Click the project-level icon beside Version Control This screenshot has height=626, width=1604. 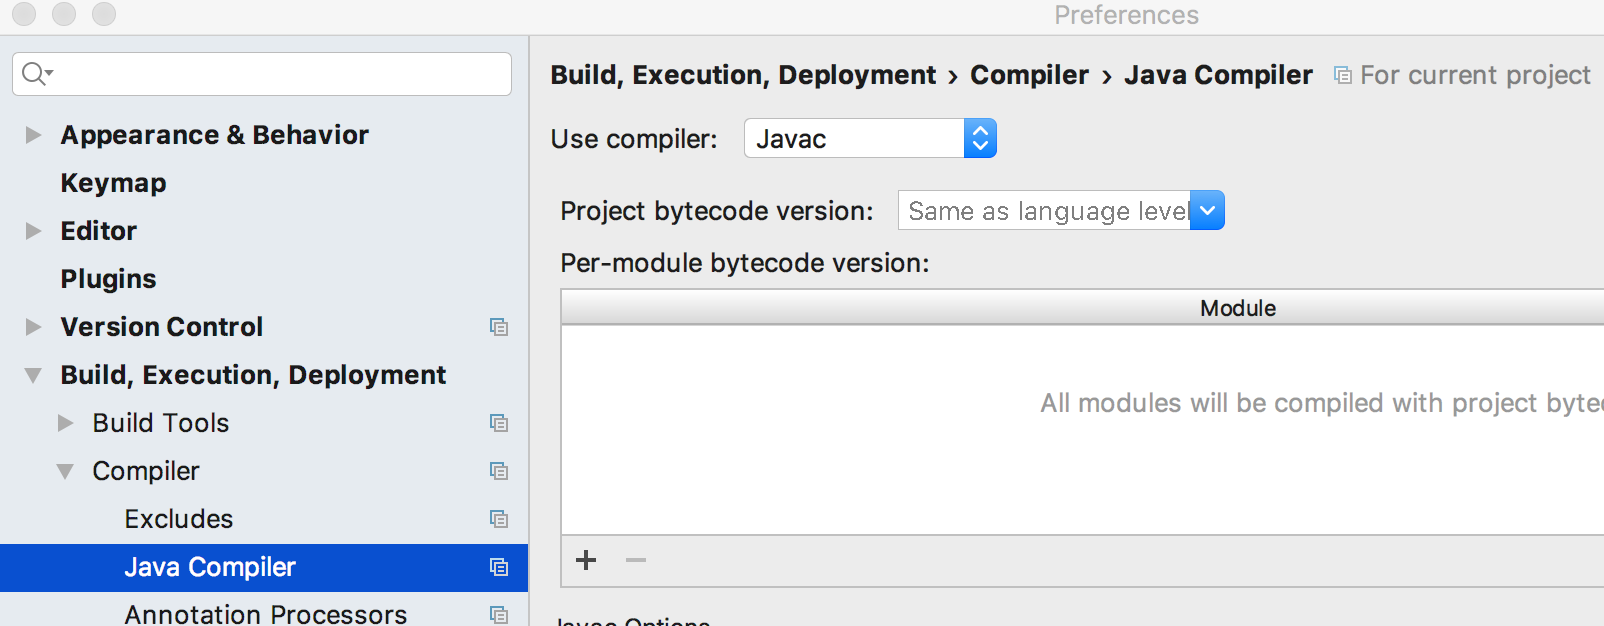point(499,327)
